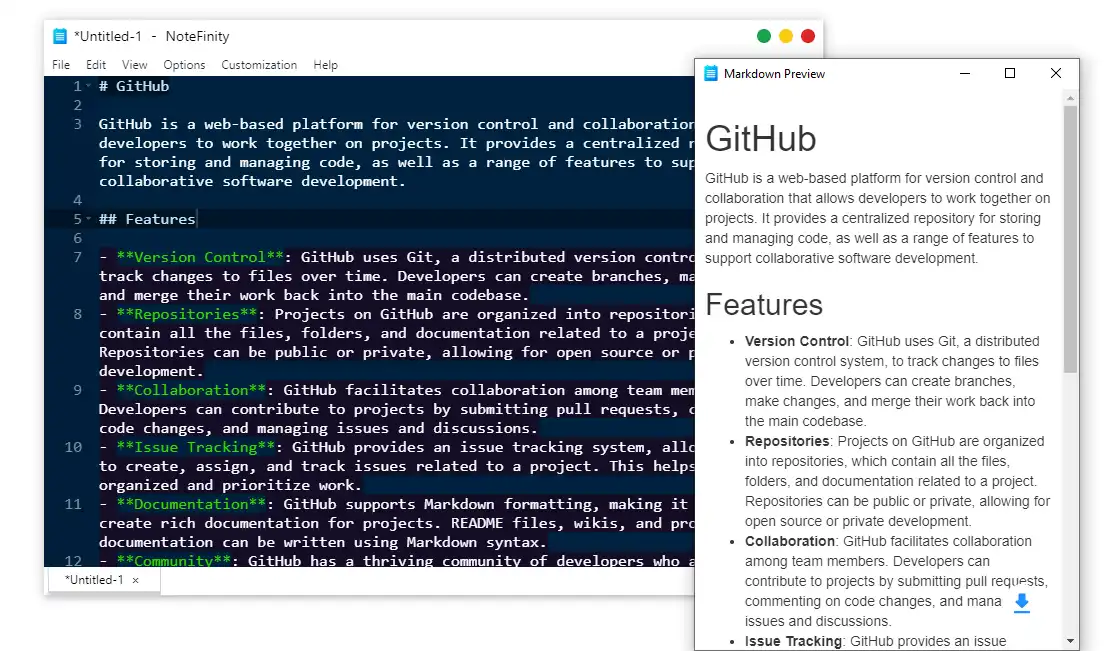Click bold 'Issue Tracking' in the preview
The width and height of the screenshot is (1119, 651).
pos(794,641)
